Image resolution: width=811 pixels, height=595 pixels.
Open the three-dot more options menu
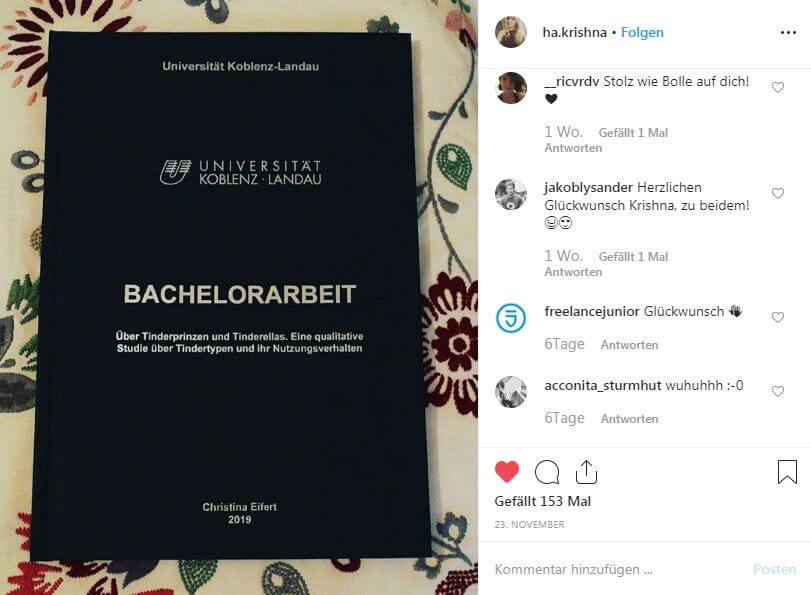(x=788, y=33)
